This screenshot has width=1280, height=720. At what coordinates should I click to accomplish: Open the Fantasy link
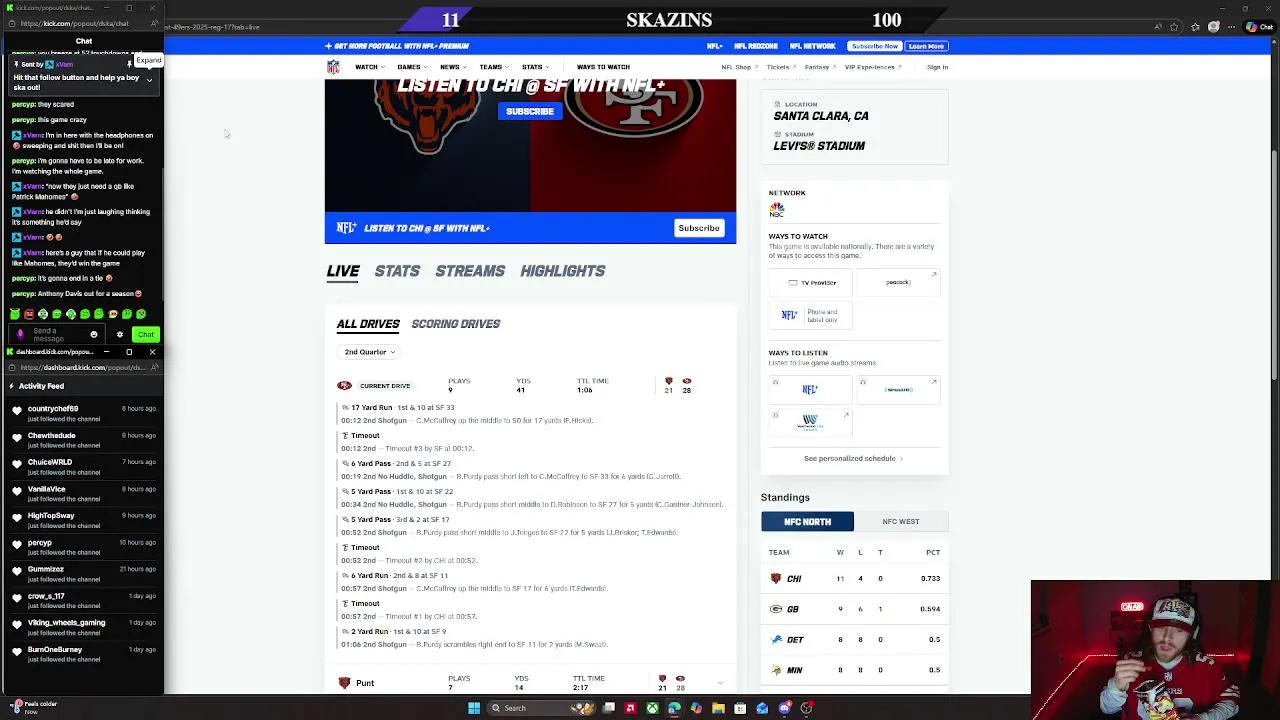click(819, 67)
